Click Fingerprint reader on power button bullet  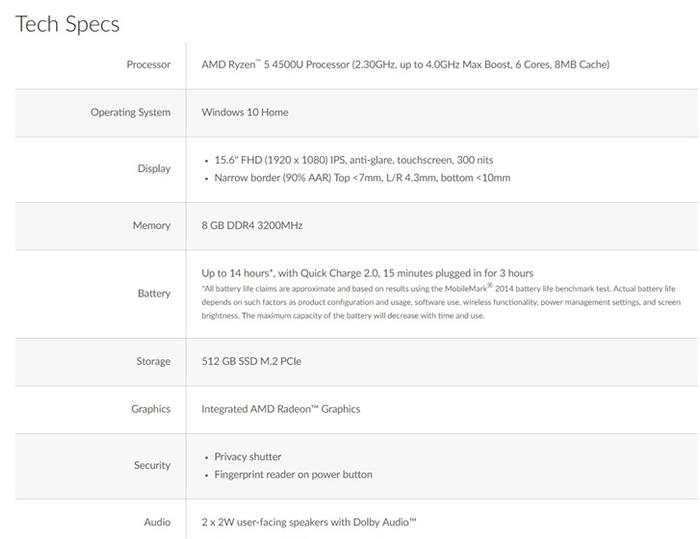pos(293,475)
